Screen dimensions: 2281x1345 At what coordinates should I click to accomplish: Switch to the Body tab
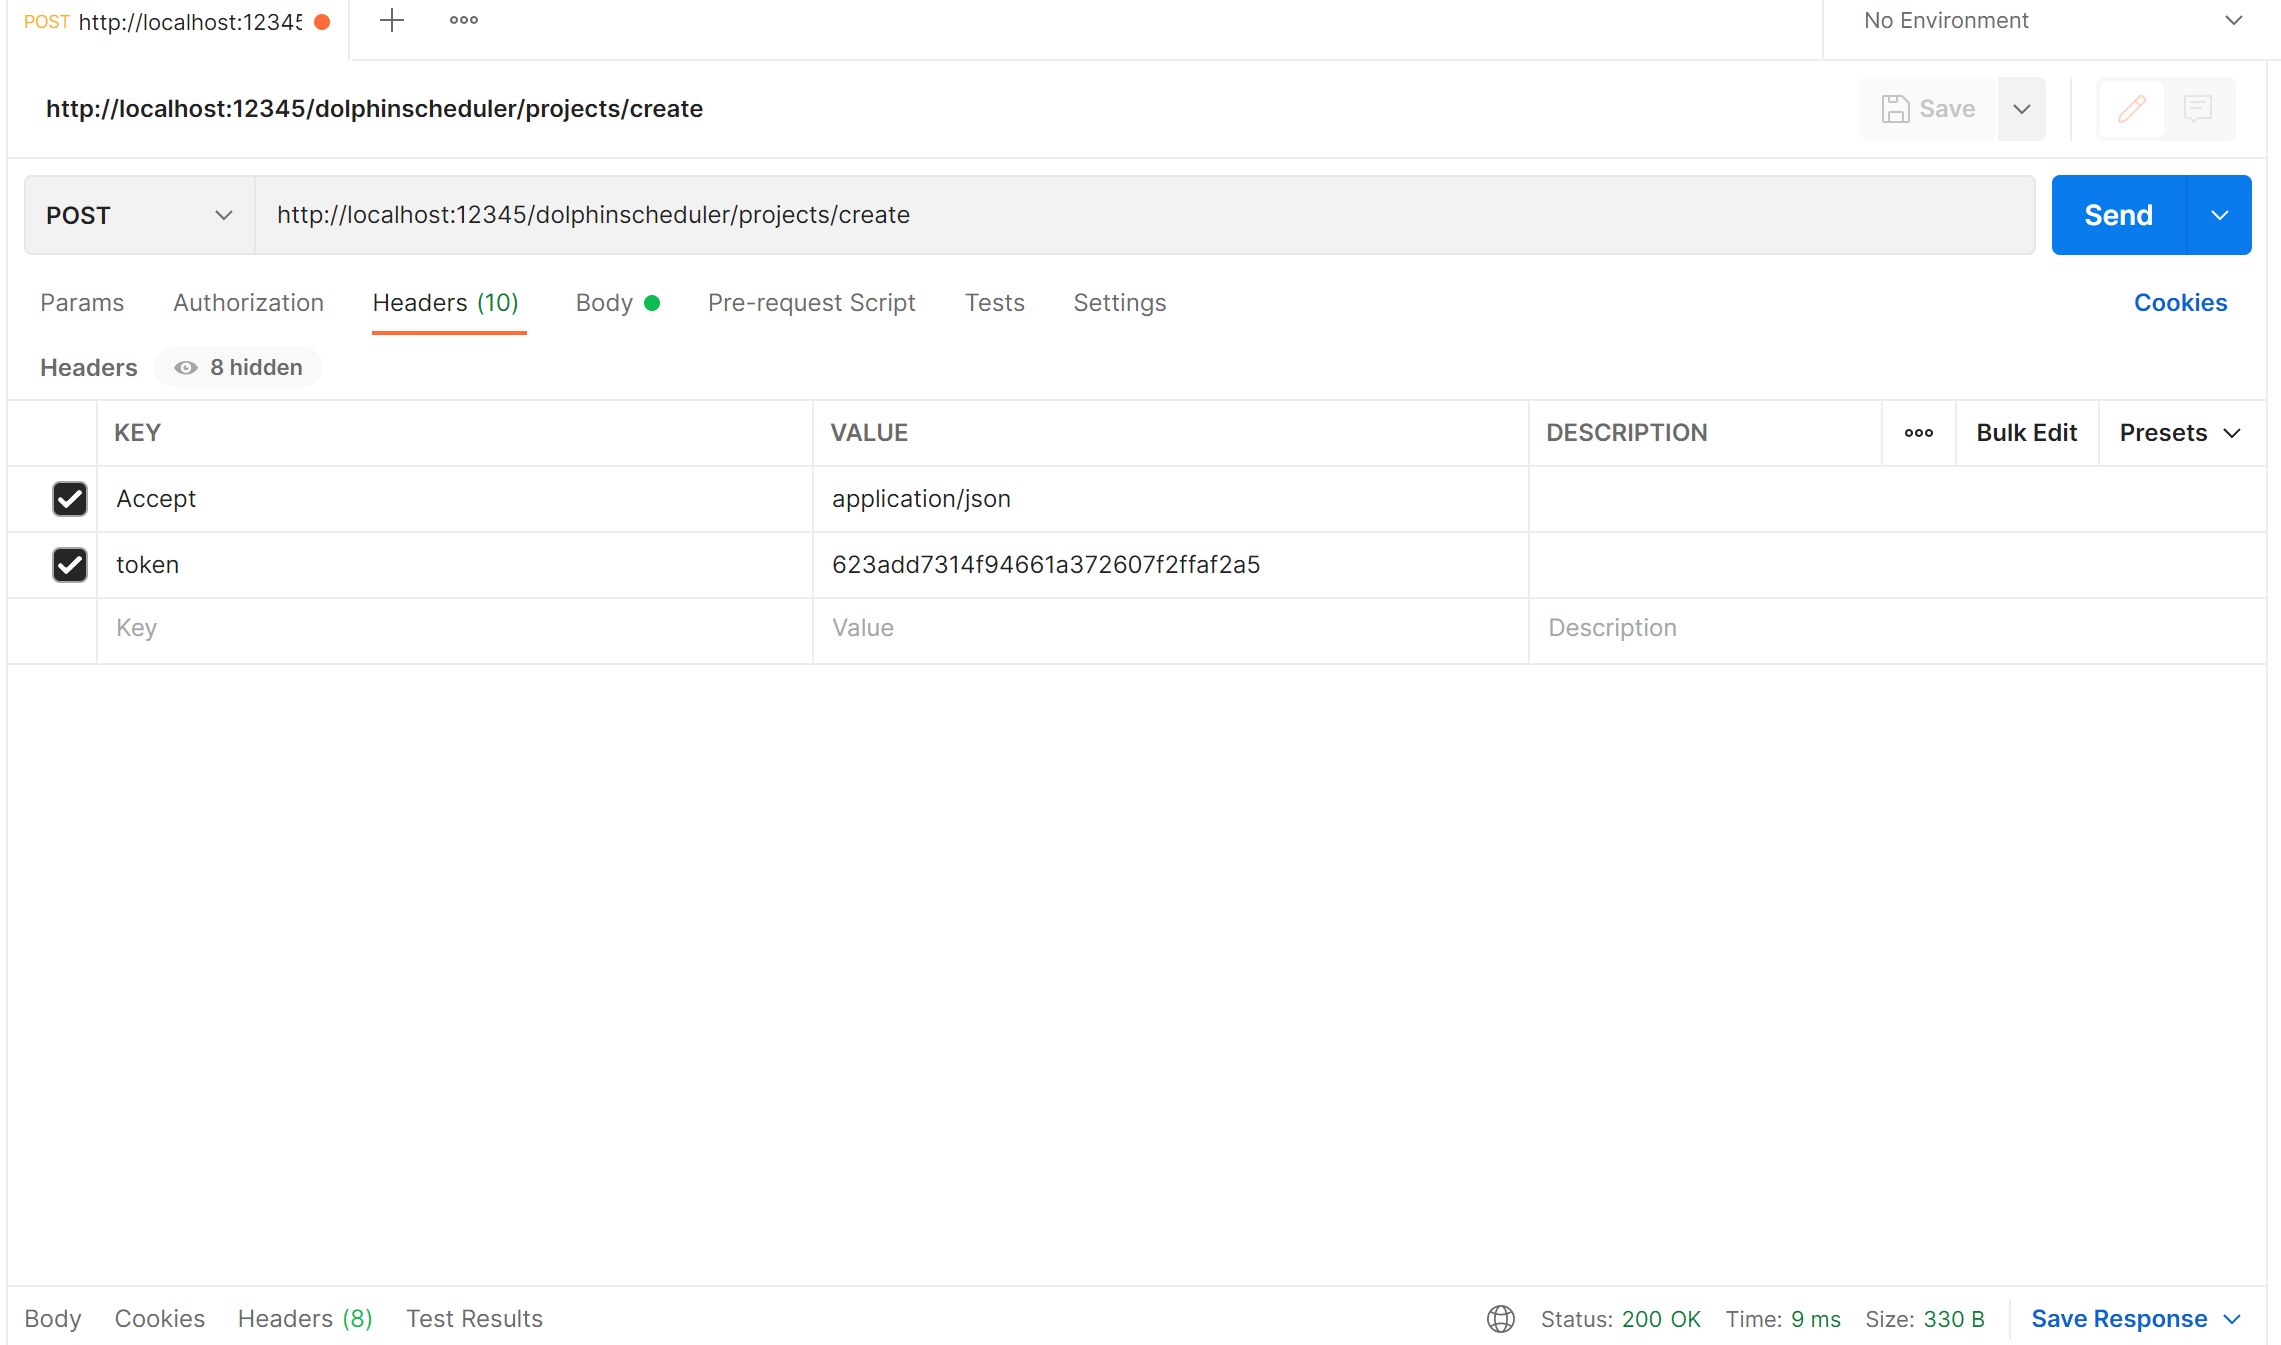pyautogui.click(x=604, y=302)
